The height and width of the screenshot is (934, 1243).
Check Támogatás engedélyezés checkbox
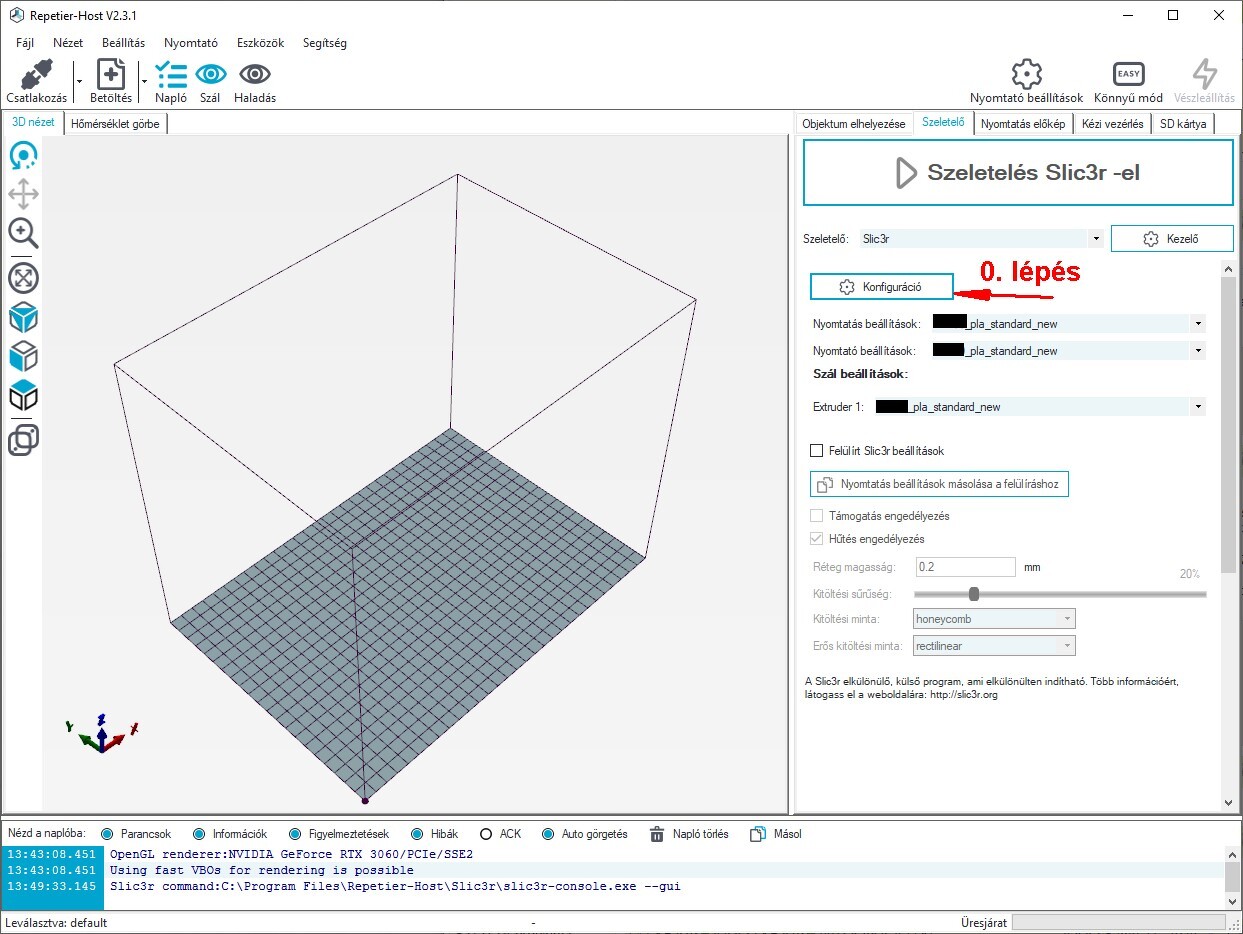(x=816, y=516)
